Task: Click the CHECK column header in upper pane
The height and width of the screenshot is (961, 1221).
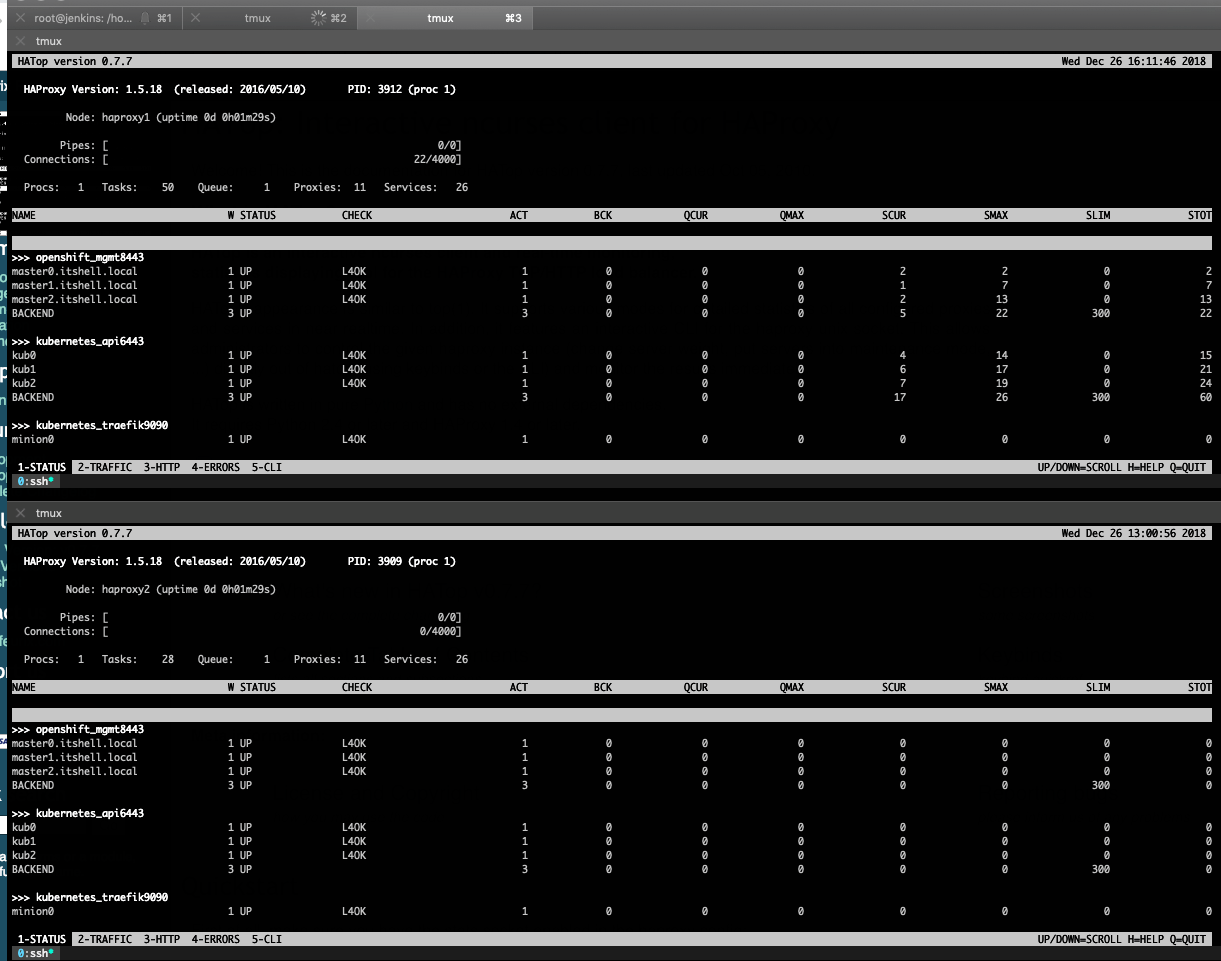Action: pos(357,215)
